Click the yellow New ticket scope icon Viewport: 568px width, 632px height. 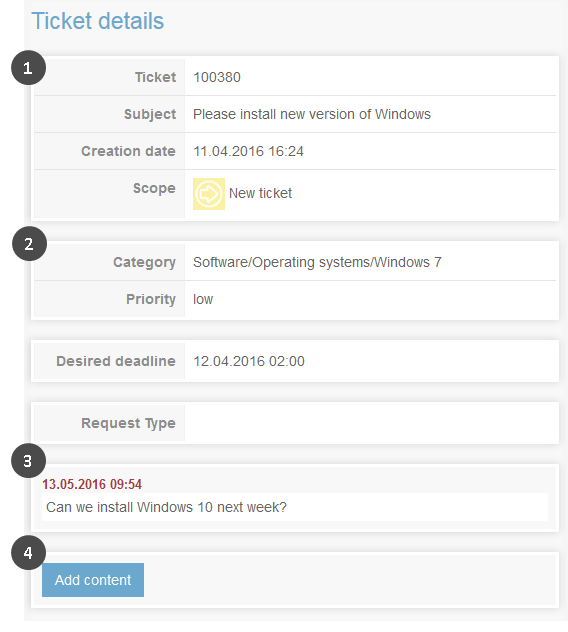[x=209, y=194]
